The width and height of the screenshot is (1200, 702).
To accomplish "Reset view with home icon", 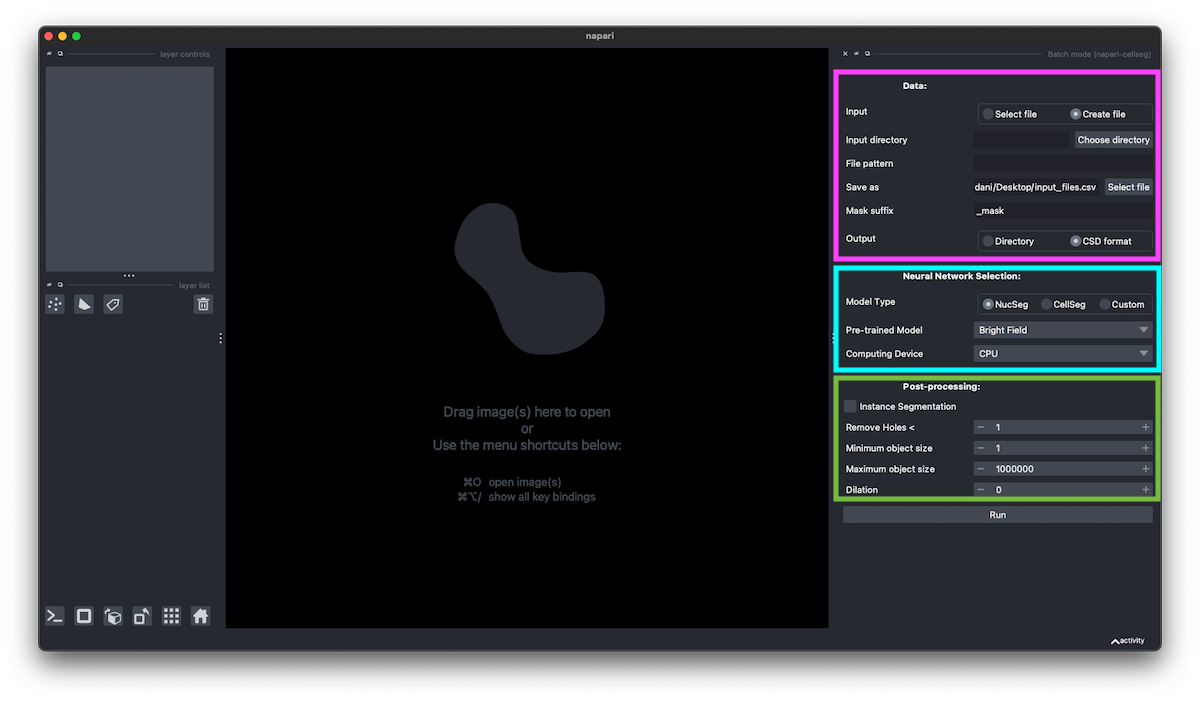I will point(200,616).
